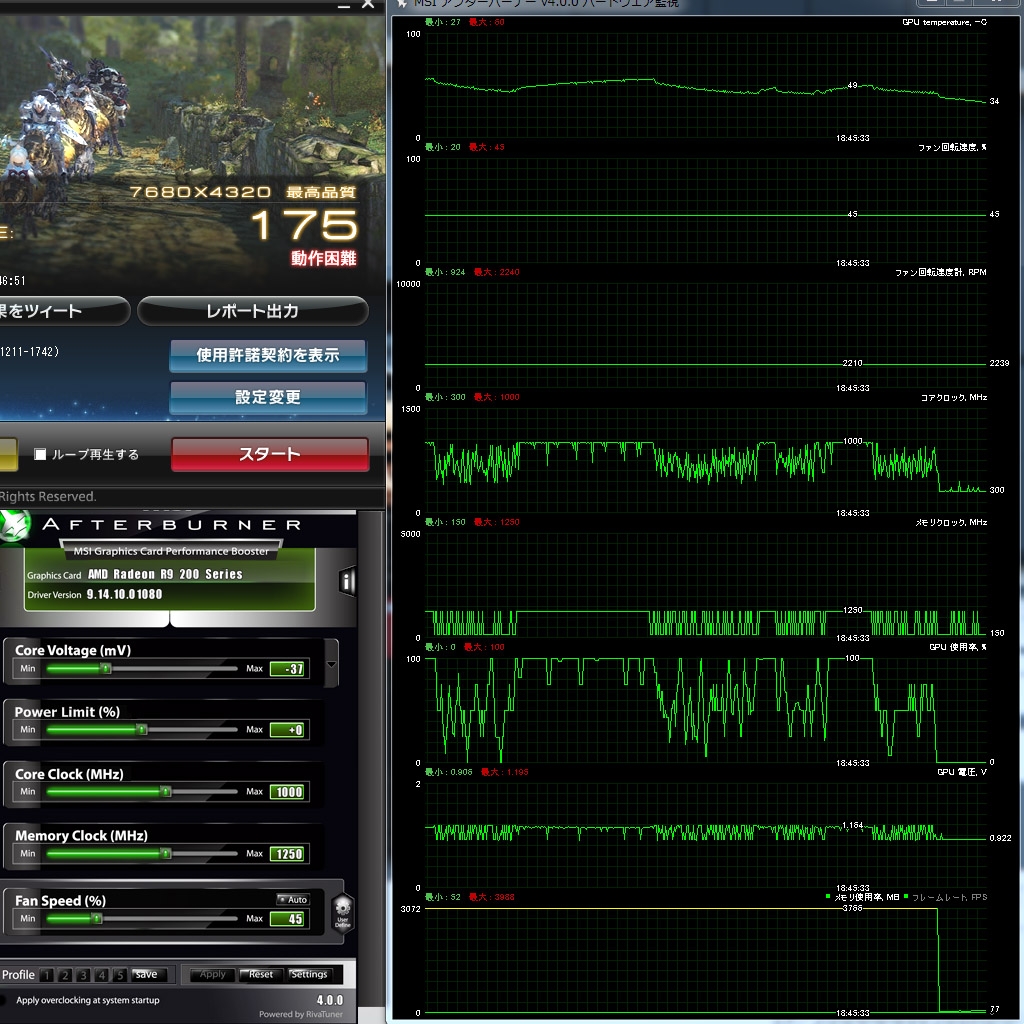This screenshot has width=1024, height=1024.
Task: Click the Core Clock value field 1000
Action: (287, 792)
